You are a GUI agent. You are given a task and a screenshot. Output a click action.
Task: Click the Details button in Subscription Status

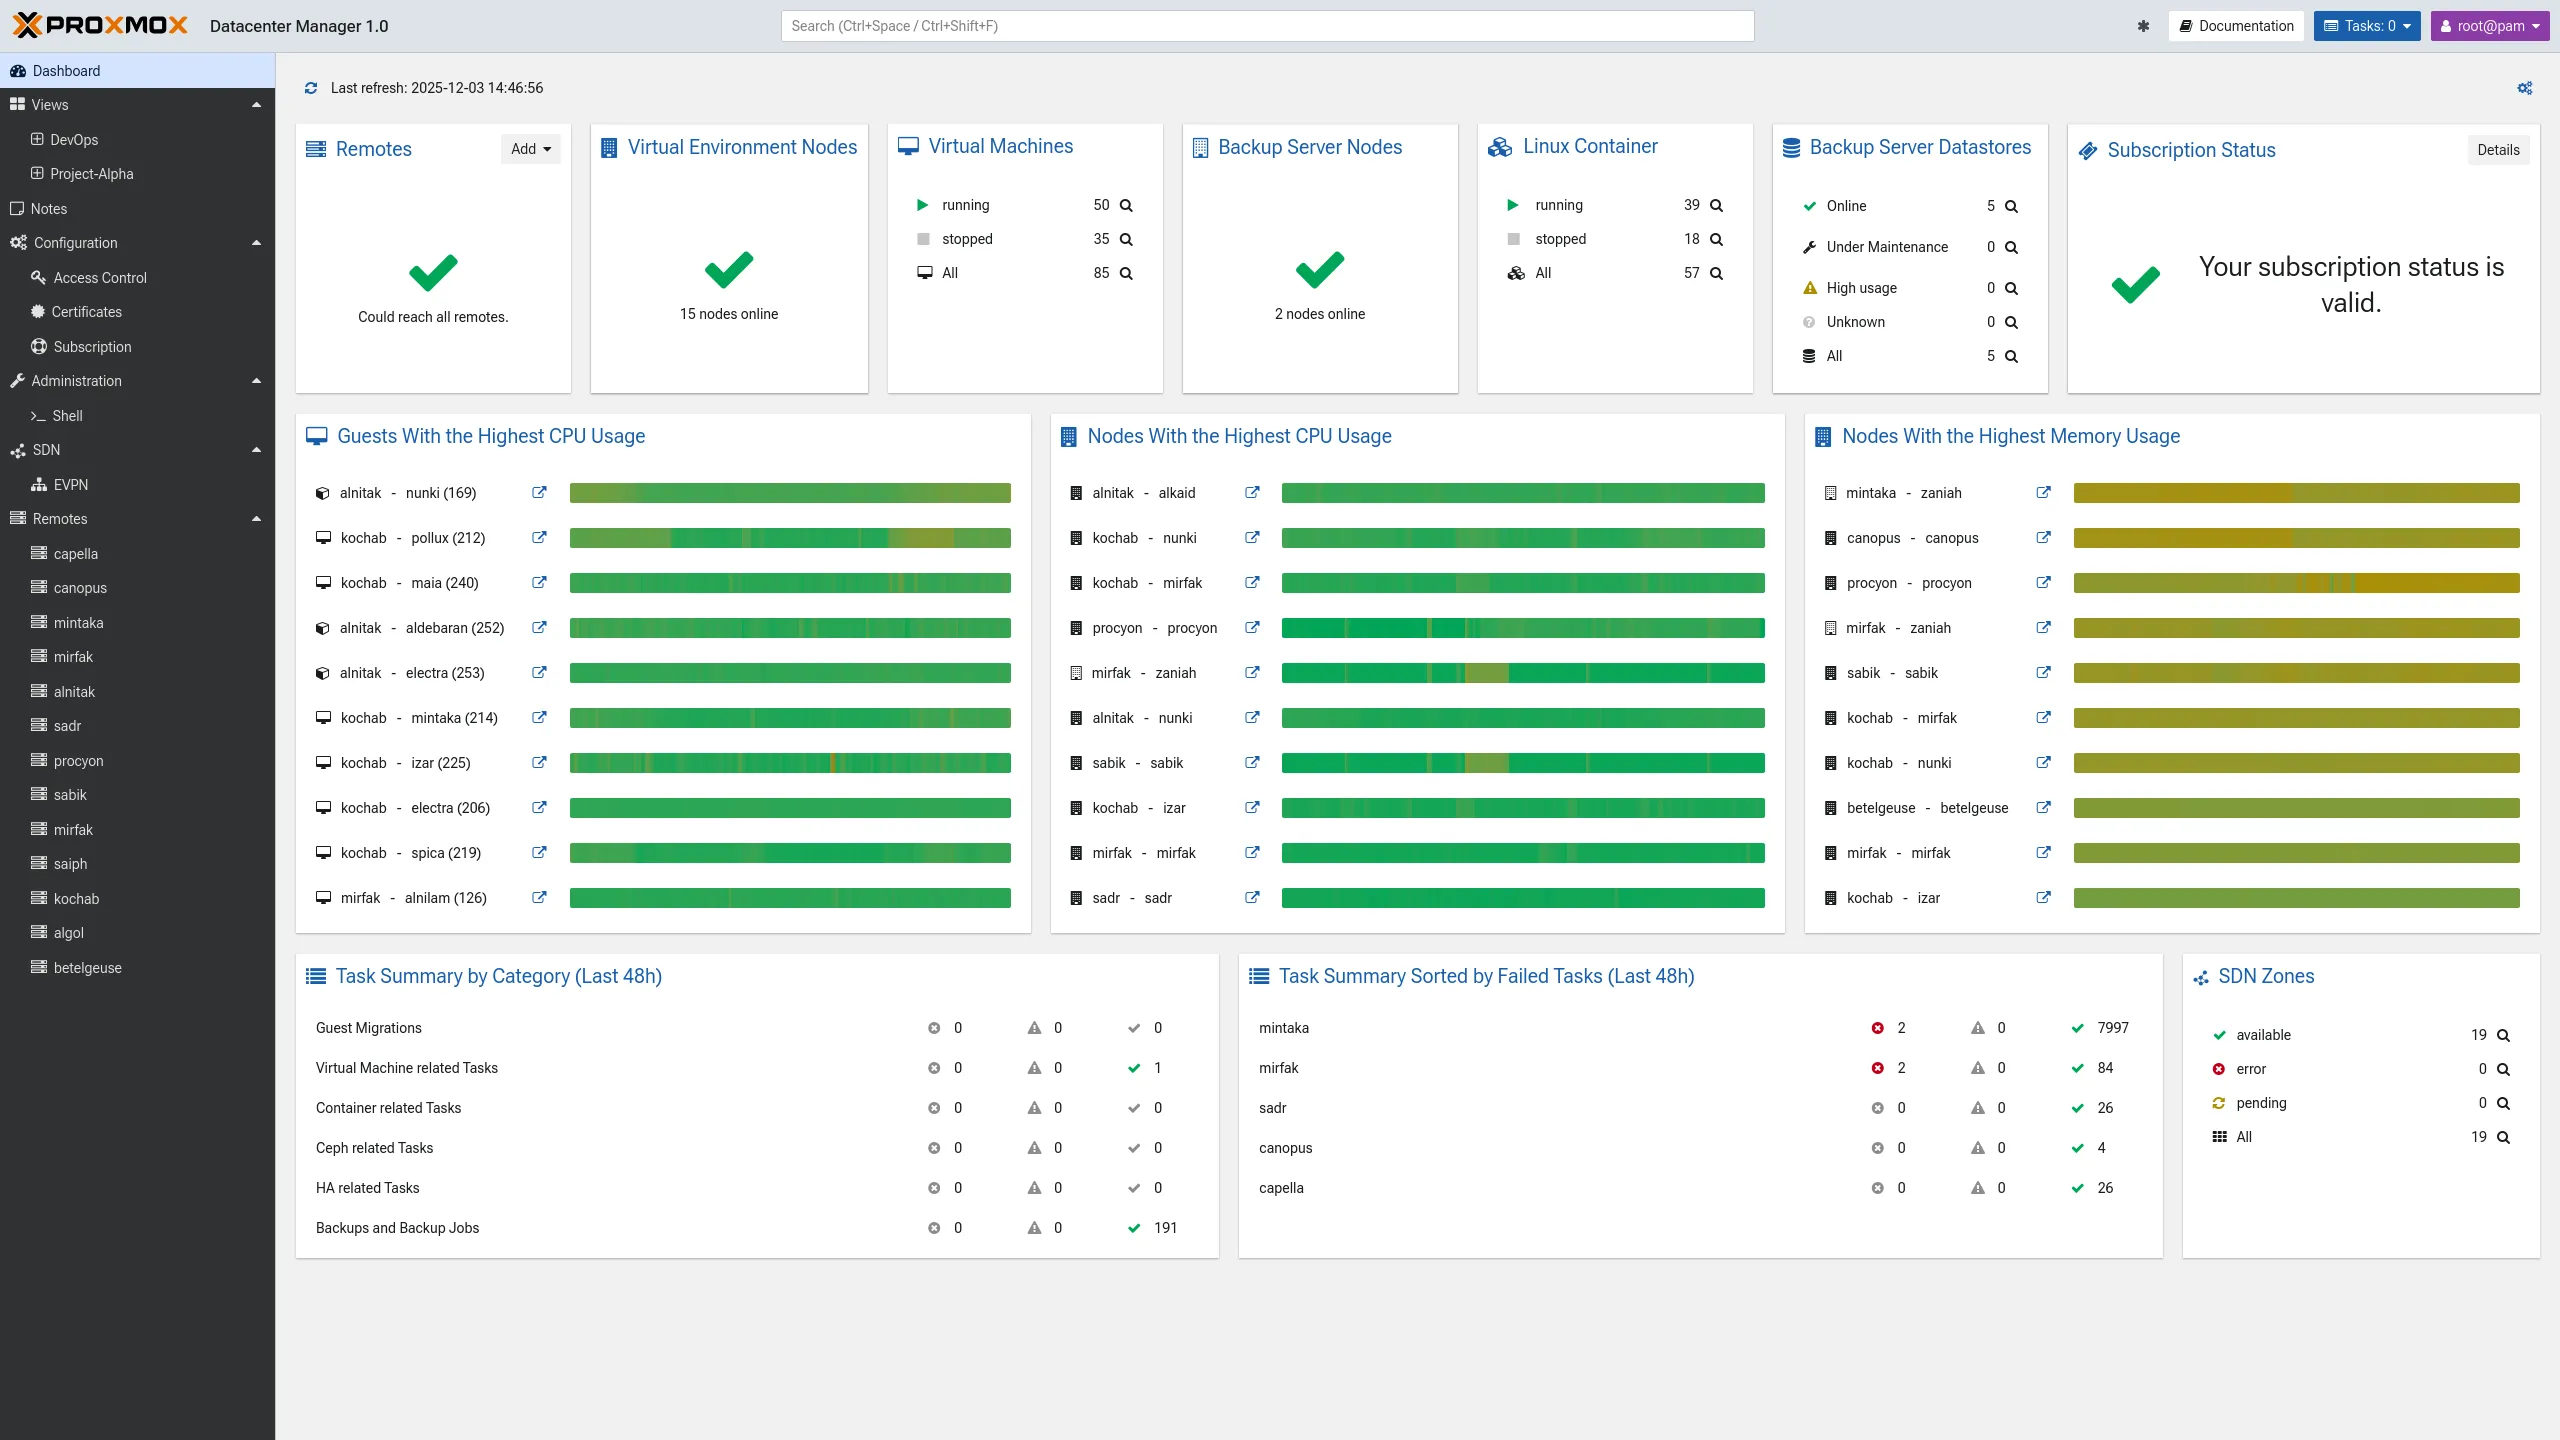tap(2498, 149)
